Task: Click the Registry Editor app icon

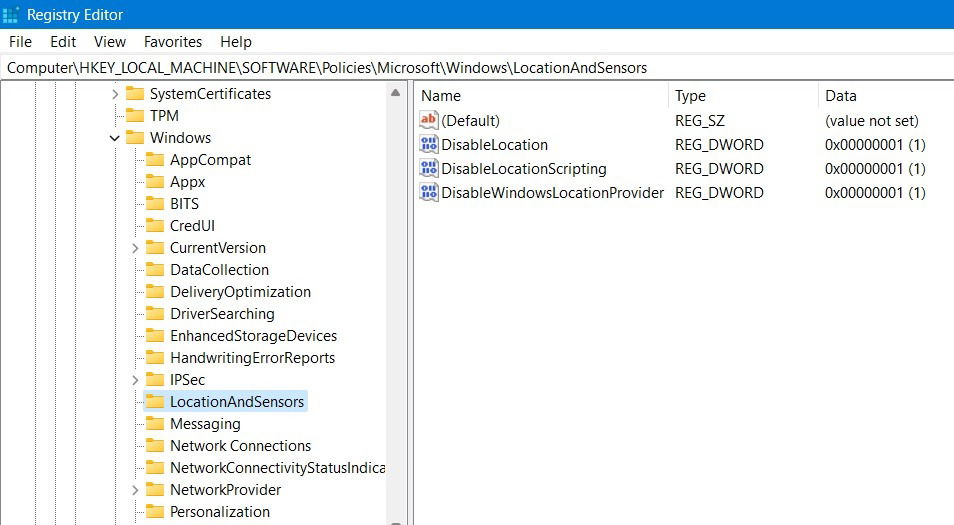Action: click(10, 15)
